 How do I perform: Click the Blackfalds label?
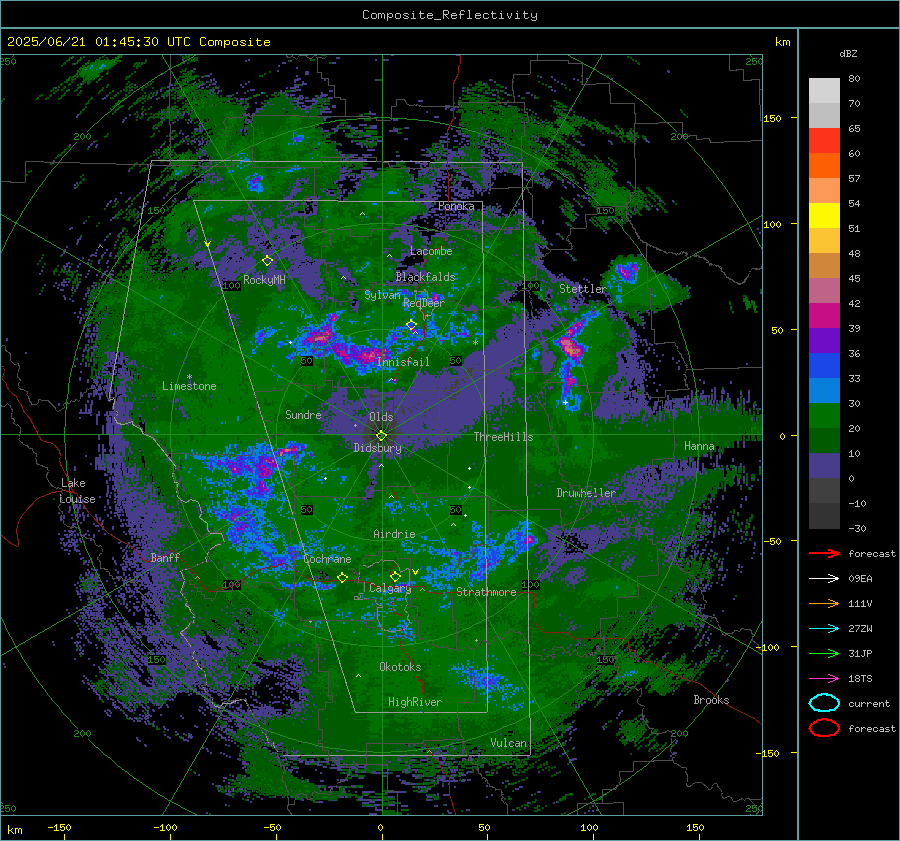coord(425,277)
